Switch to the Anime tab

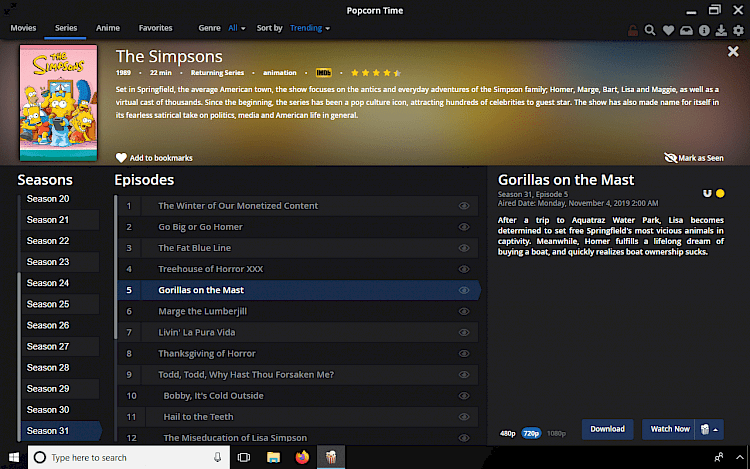click(x=108, y=28)
